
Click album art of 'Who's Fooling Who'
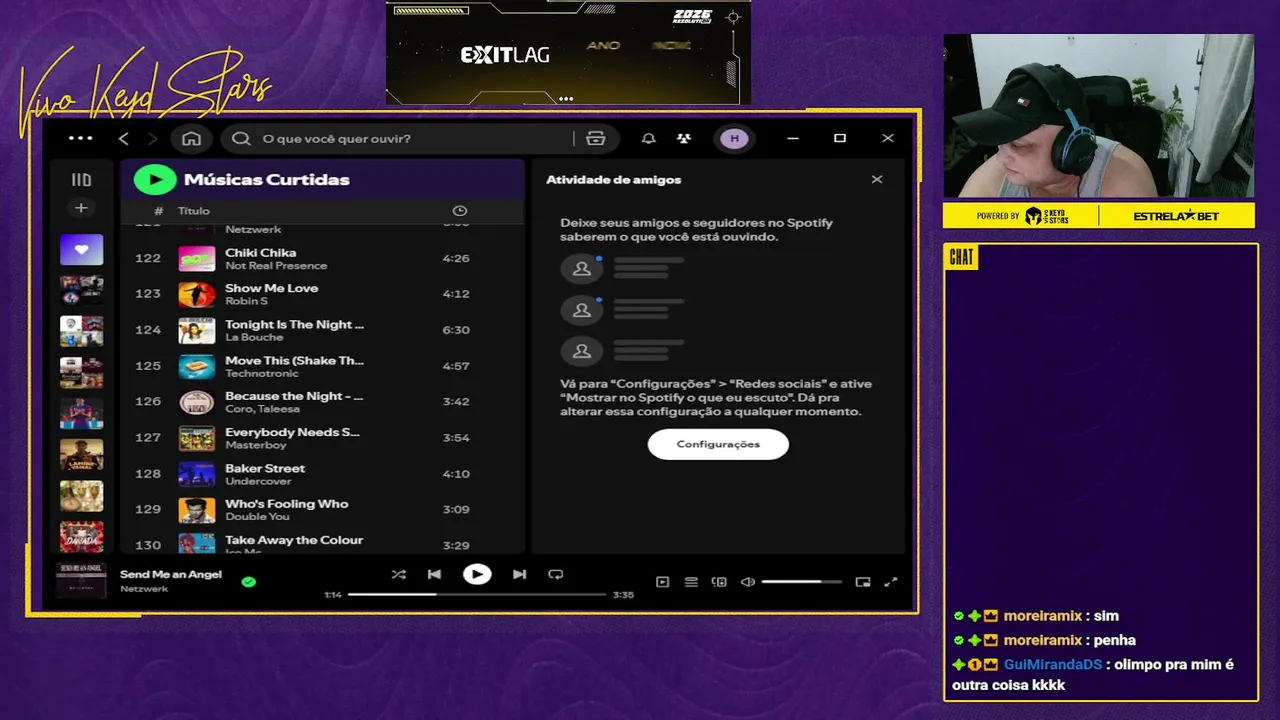pyautogui.click(x=197, y=510)
